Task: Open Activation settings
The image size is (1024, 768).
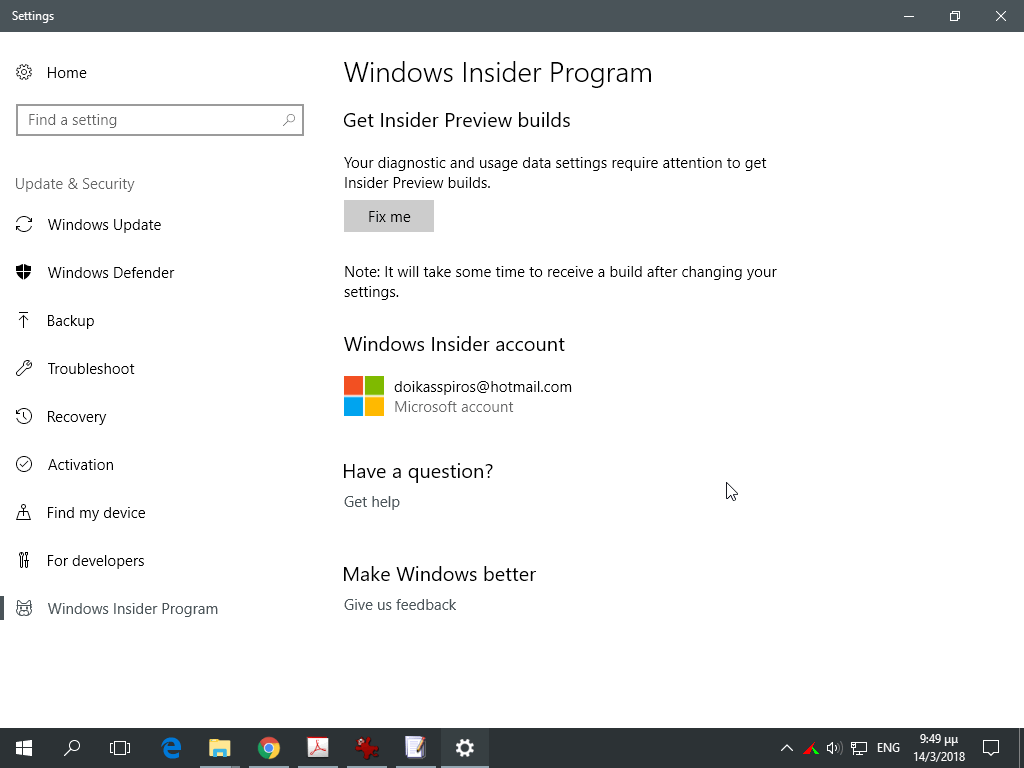Action: click(81, 464)
